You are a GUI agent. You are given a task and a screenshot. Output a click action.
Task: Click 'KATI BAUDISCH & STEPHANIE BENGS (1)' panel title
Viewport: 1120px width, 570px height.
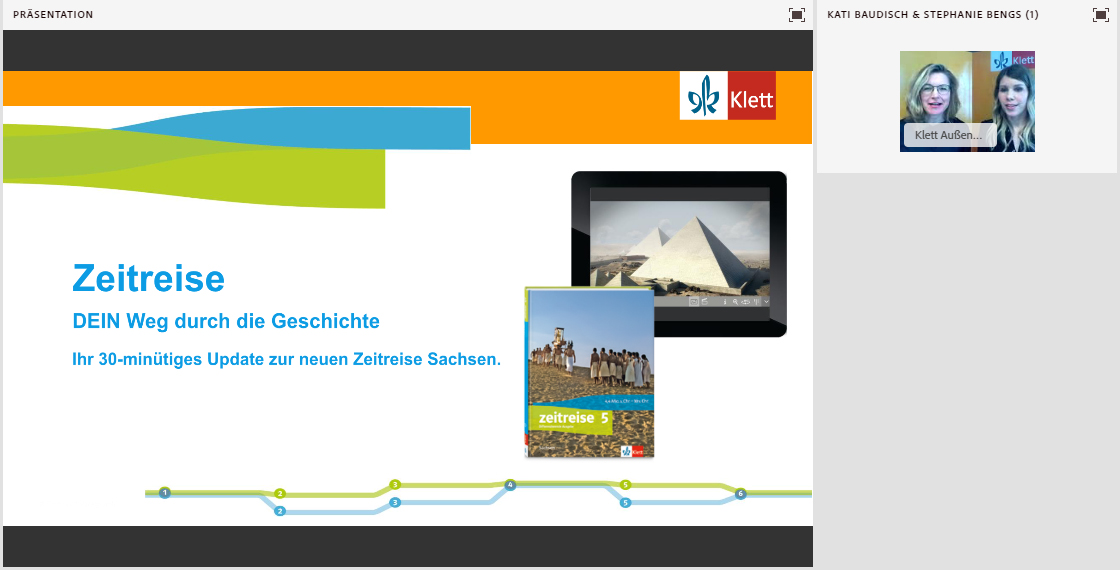click(x=933, y=14)
